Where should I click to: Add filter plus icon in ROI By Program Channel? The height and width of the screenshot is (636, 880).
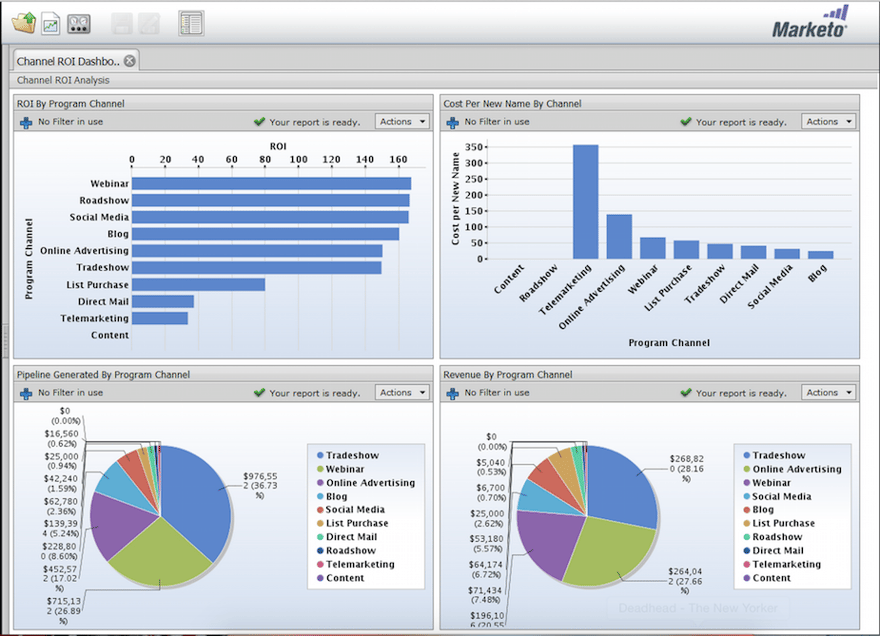(26, 122)
